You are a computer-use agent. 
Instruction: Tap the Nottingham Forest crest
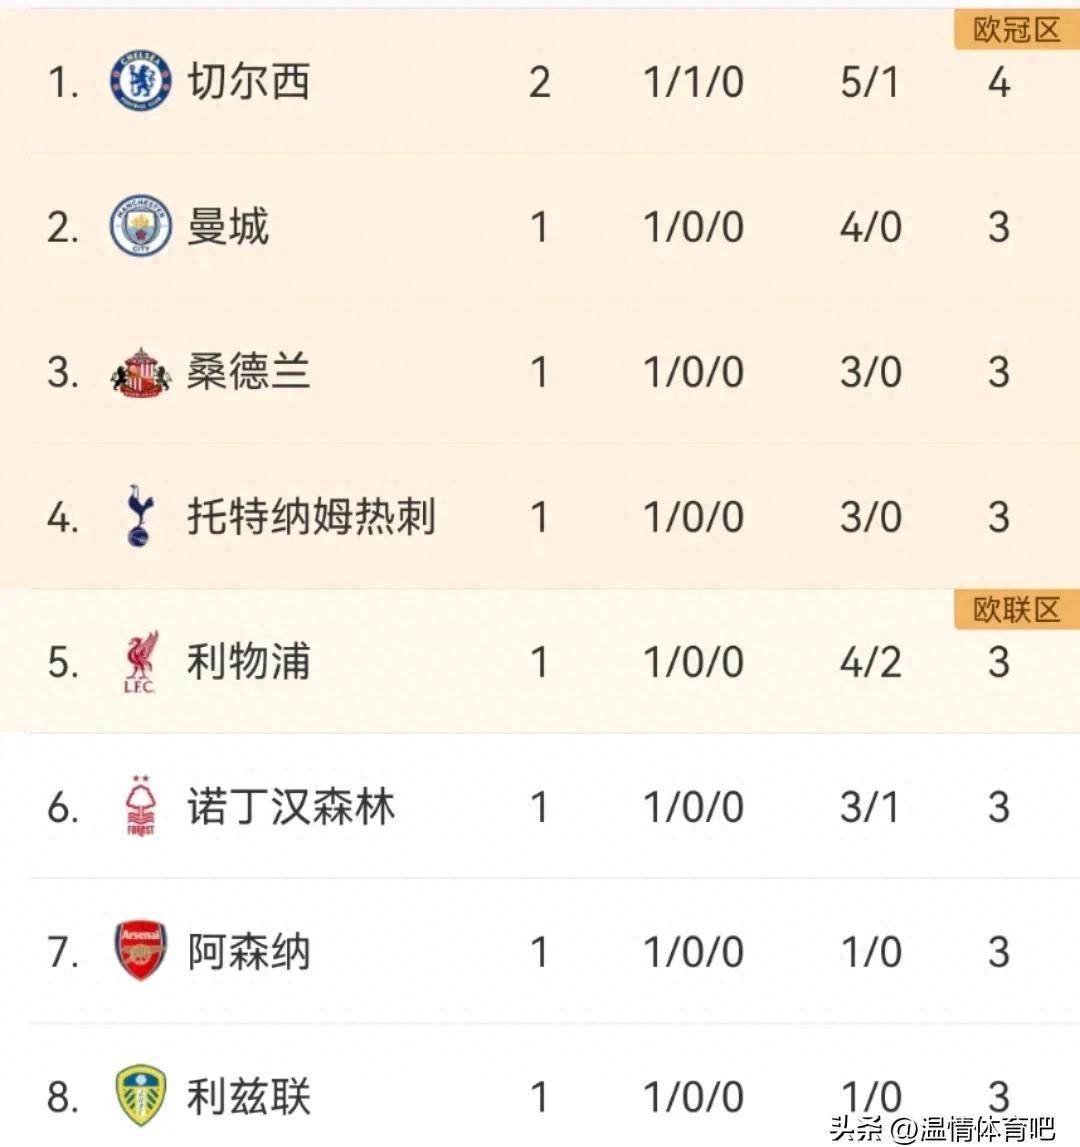pos(140,806)
